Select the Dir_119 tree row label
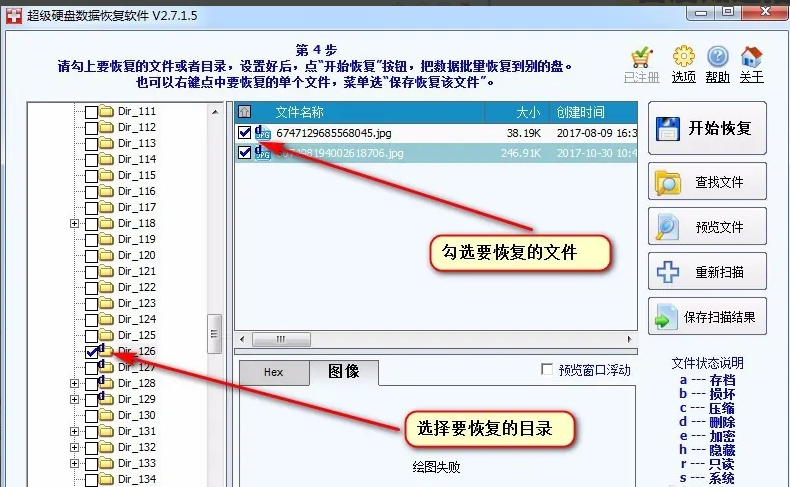790x487 pixels. click(137, 239)
